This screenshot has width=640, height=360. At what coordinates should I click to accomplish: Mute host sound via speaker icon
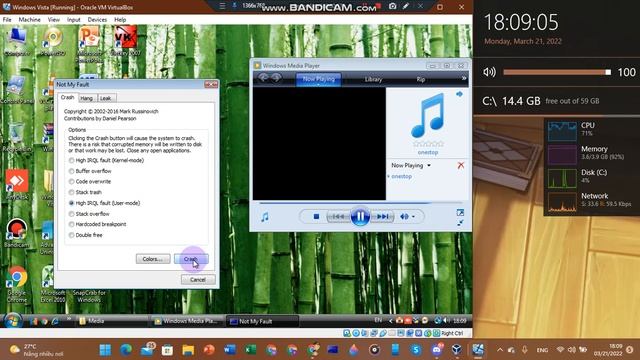pos(489,72)
